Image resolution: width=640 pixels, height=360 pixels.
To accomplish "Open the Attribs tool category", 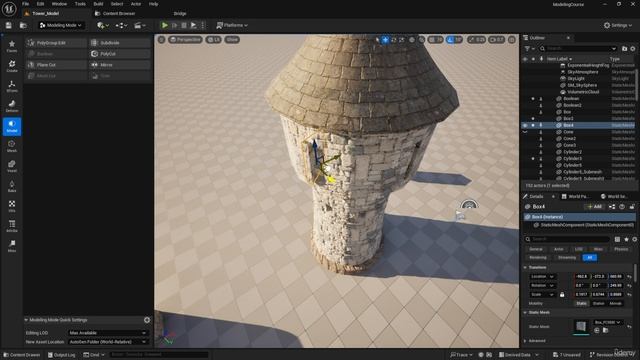I will (x=12, y=226).
